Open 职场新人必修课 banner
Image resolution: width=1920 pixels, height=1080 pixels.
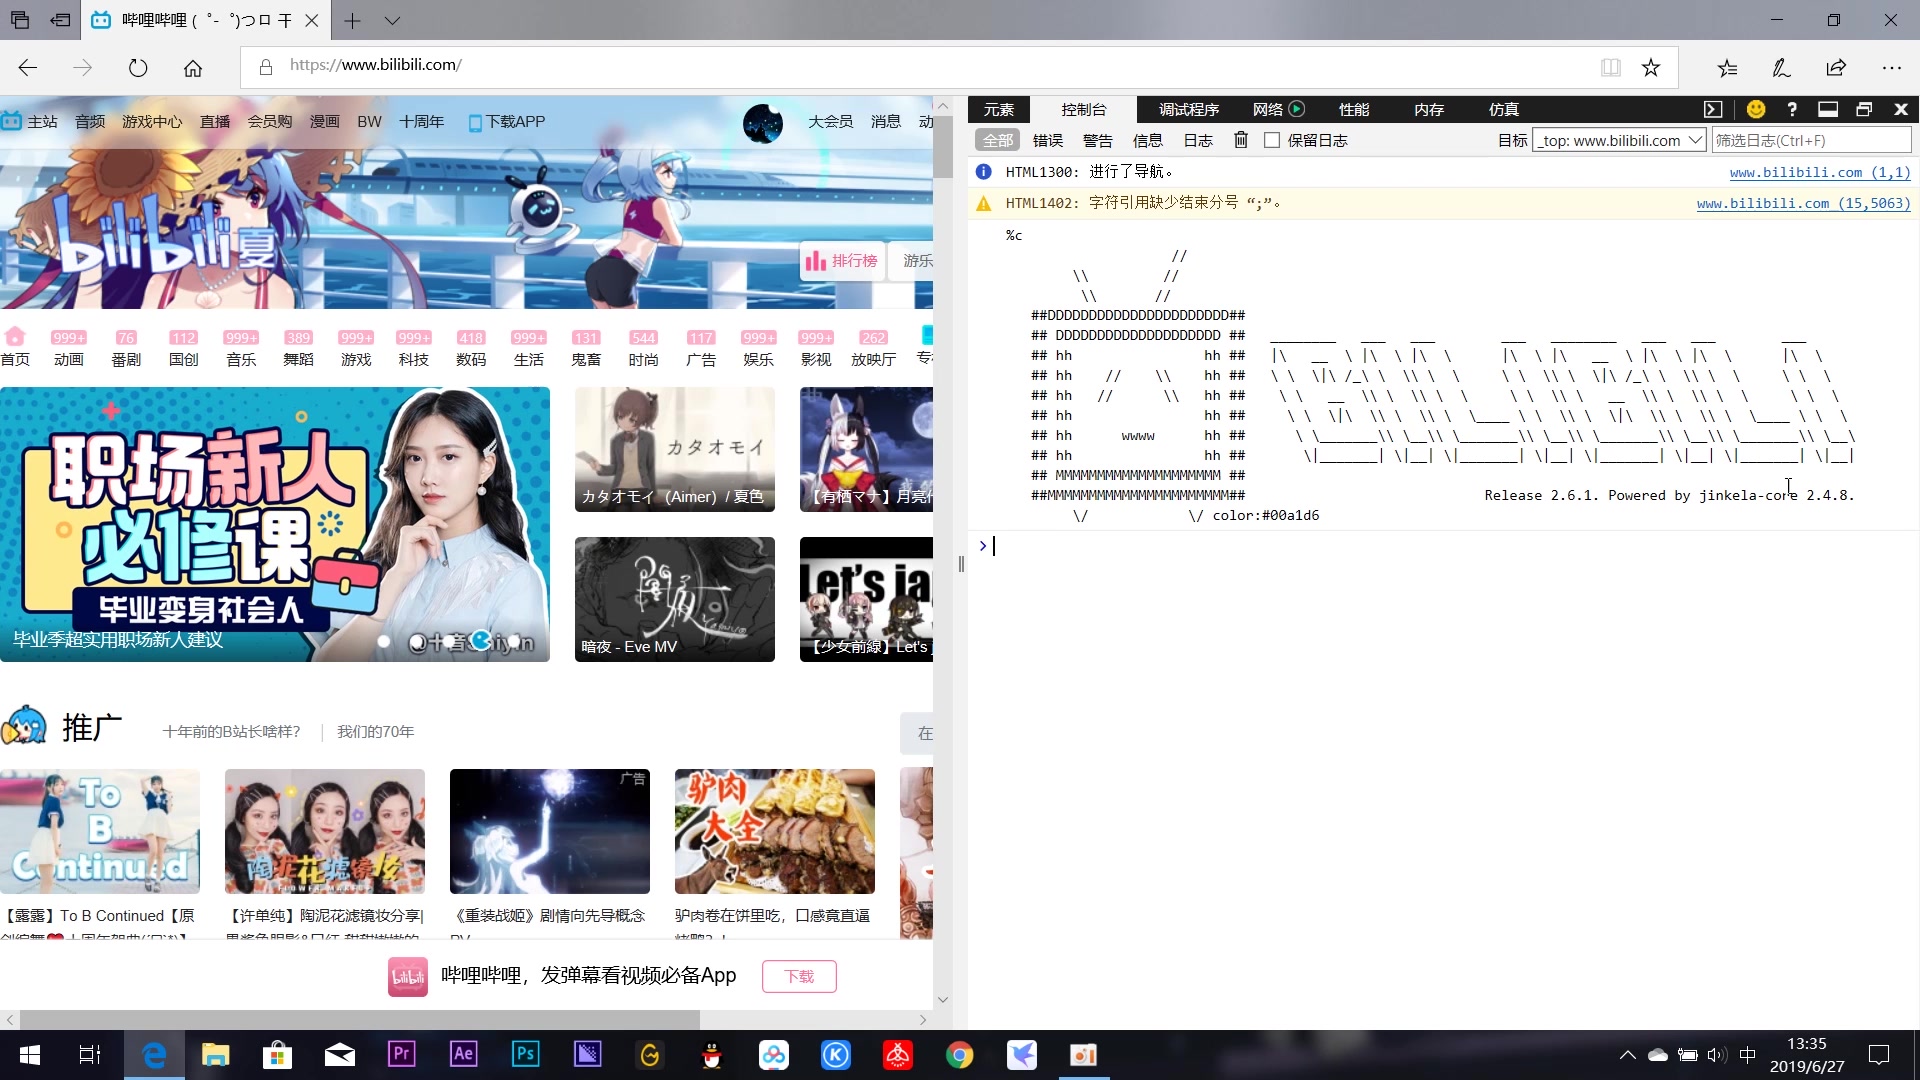(275, 524)
